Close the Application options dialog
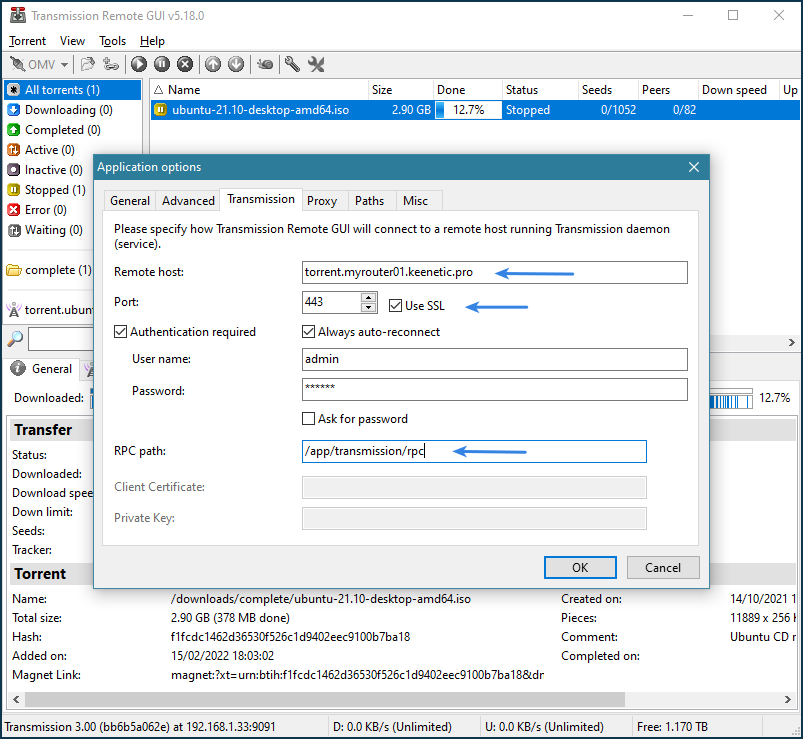Viewport: 803px width, 739px height. click(694, 167)
